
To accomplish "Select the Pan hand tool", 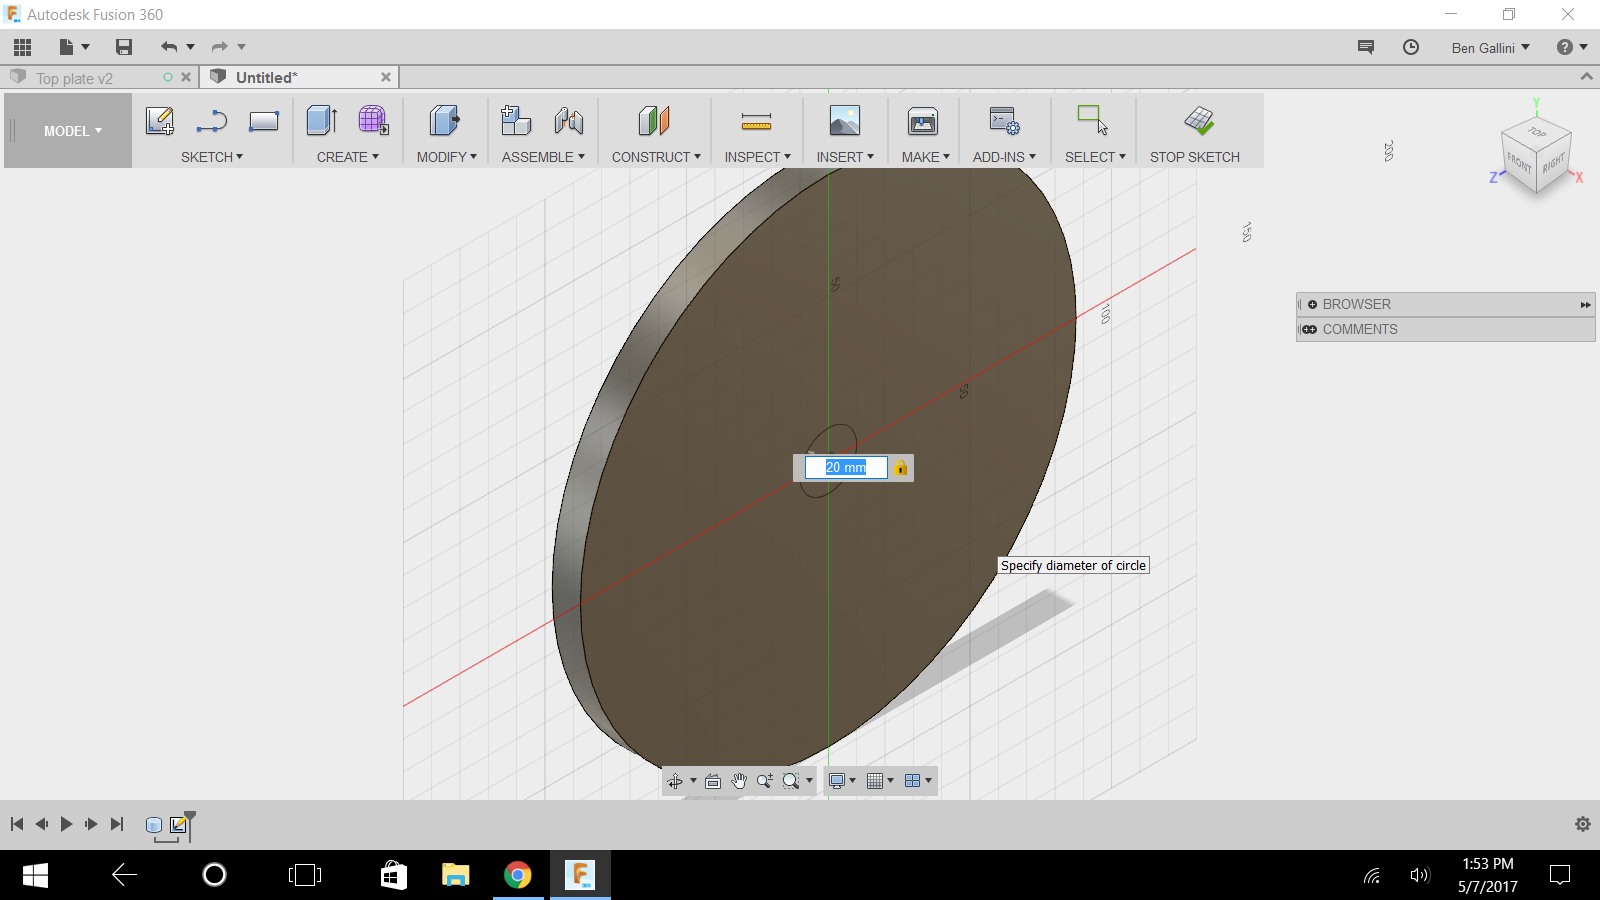I will [x=739, y=781].
